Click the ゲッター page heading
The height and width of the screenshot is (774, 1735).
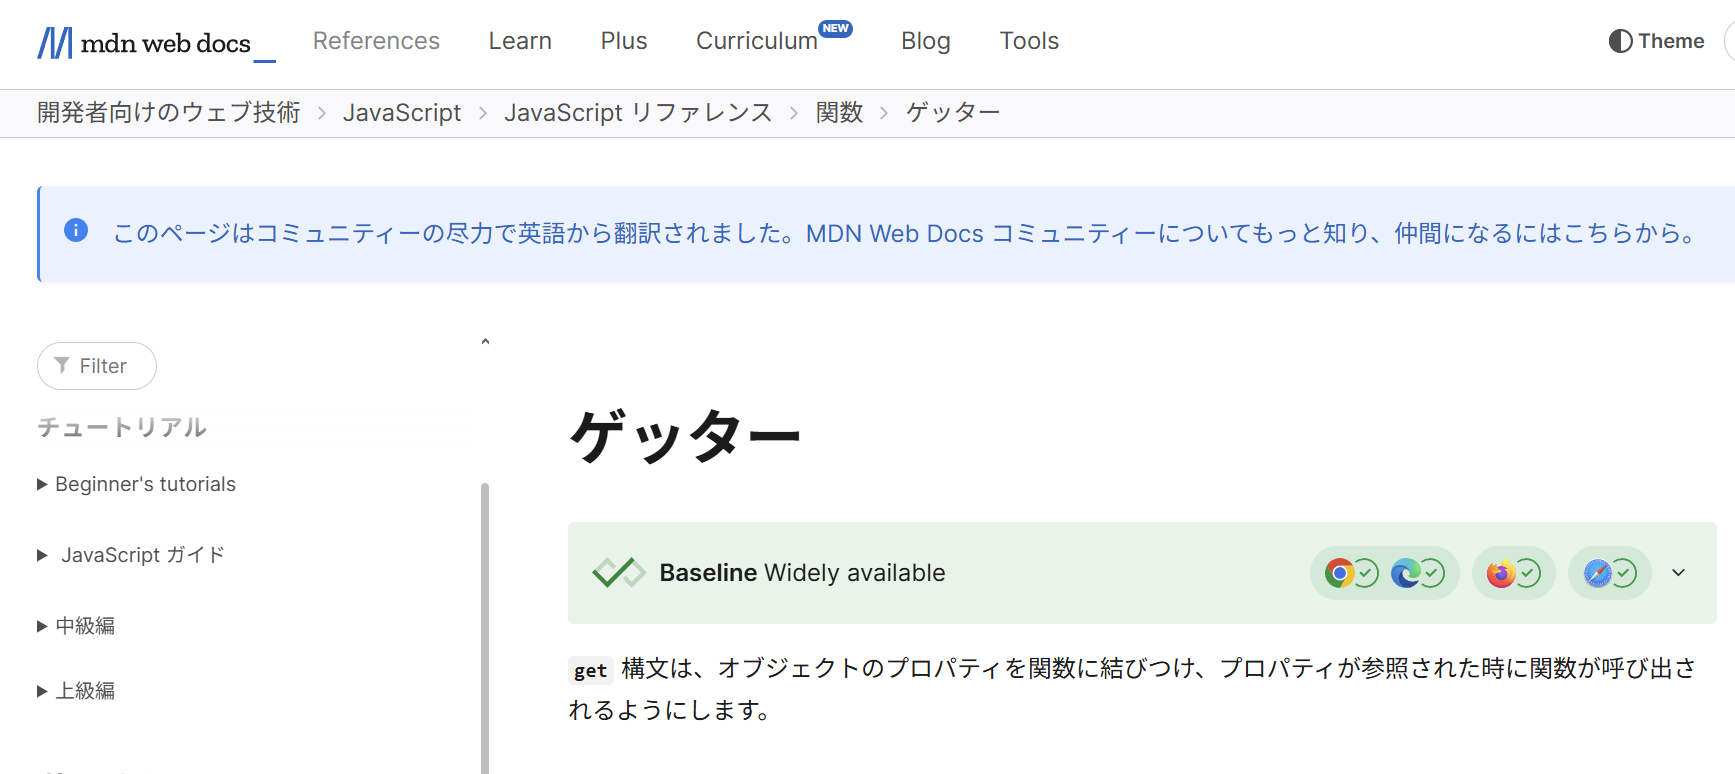pyautogui.click(x=685, y=436)
